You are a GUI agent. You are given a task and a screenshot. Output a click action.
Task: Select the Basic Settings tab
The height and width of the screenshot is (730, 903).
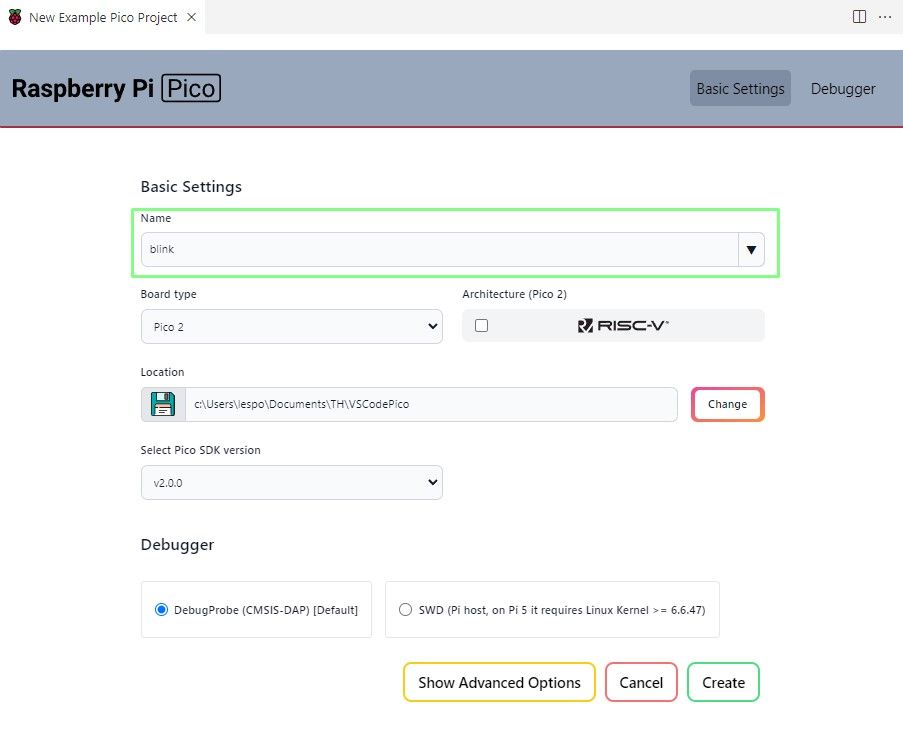740,88
